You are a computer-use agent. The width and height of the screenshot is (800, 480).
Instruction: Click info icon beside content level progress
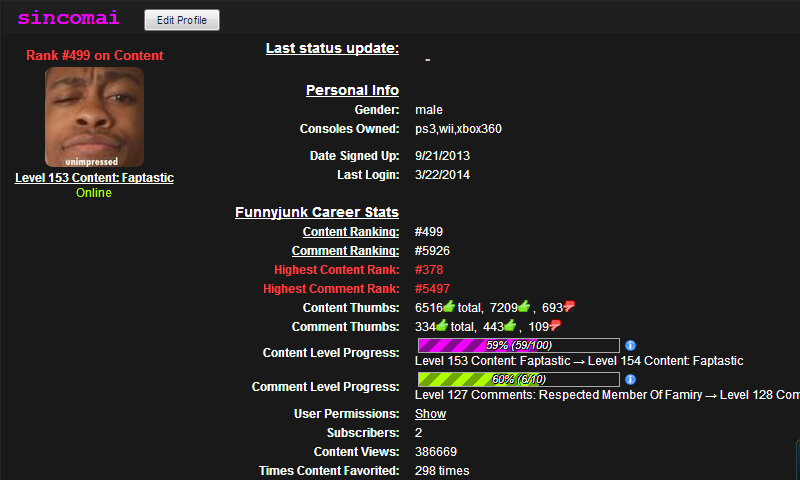[x=630, y=345]
